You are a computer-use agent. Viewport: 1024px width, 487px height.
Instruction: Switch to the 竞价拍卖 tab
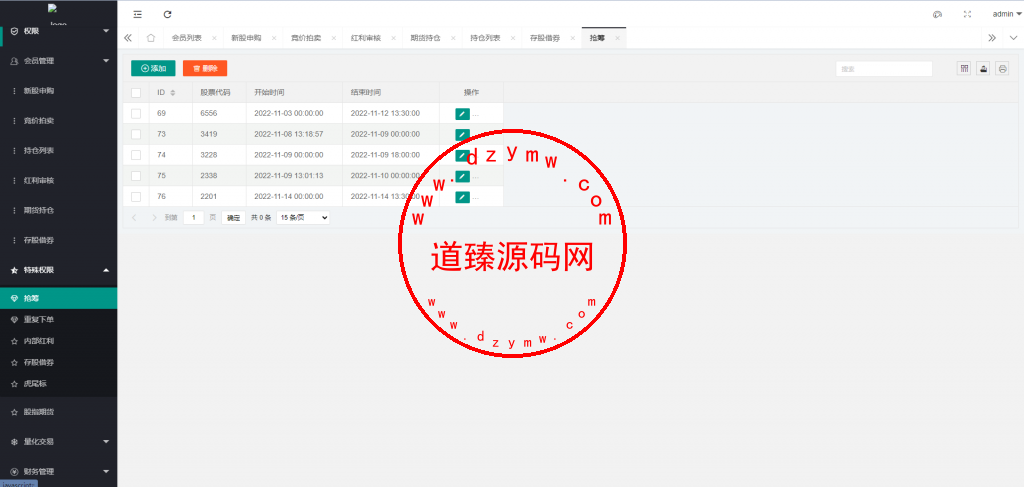pos(306,38)
